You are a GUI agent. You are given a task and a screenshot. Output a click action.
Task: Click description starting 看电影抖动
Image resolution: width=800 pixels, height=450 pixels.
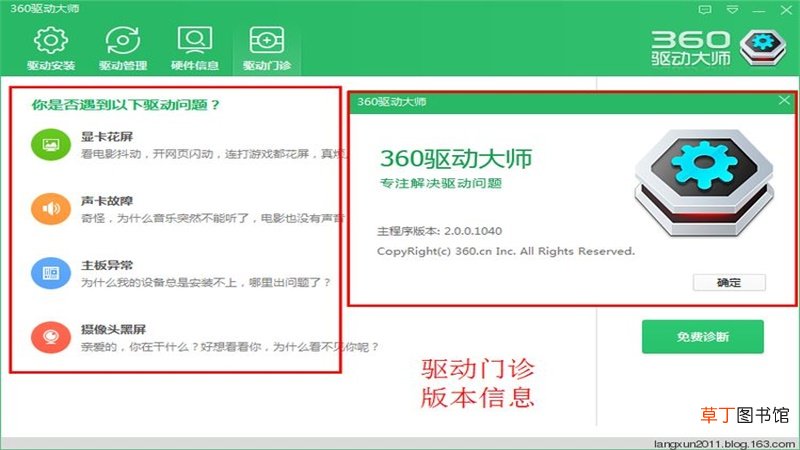213,154
